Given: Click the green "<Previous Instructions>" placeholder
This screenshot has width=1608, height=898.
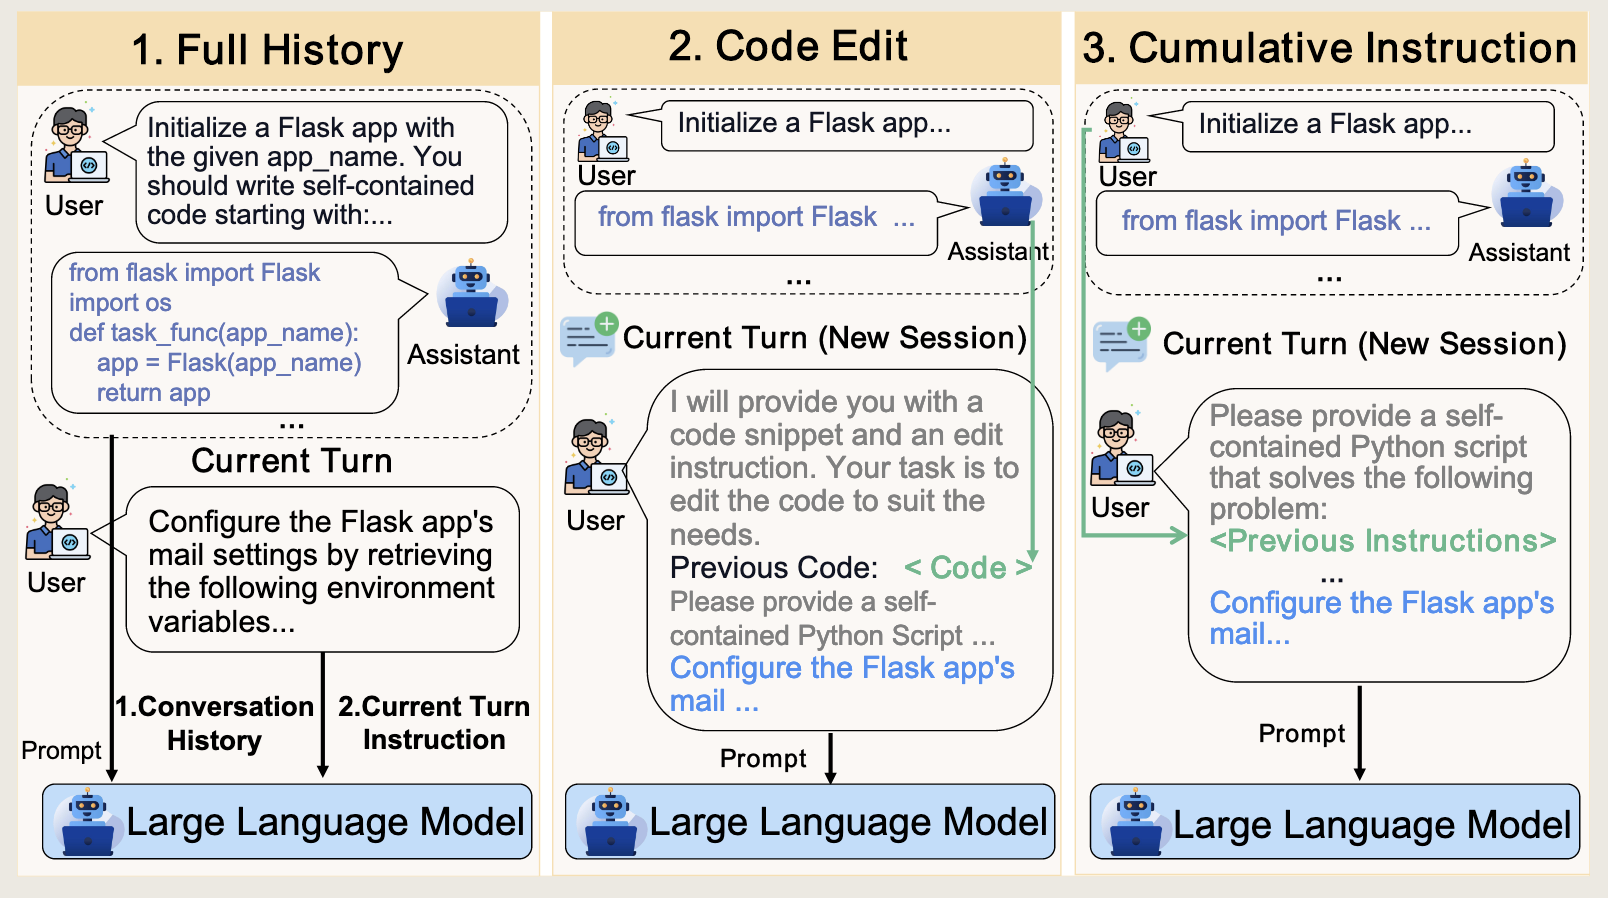Looking at the screenshot, I should 1382,541.
